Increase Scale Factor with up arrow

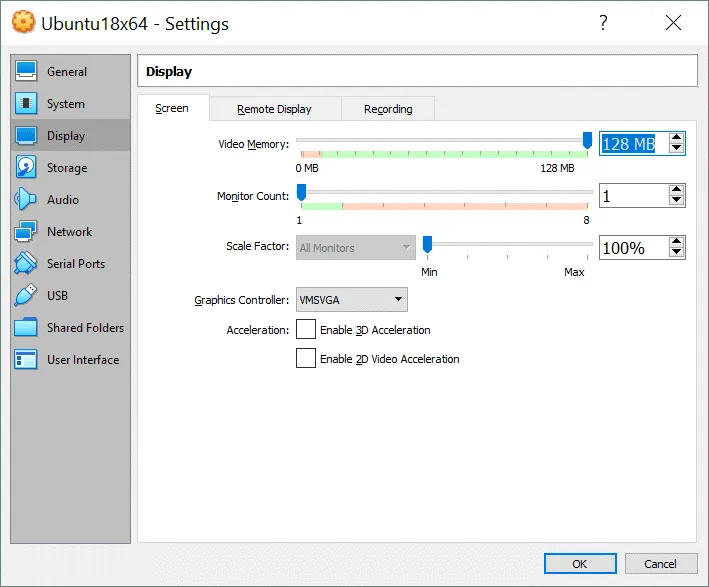click(x=677, y=242)
